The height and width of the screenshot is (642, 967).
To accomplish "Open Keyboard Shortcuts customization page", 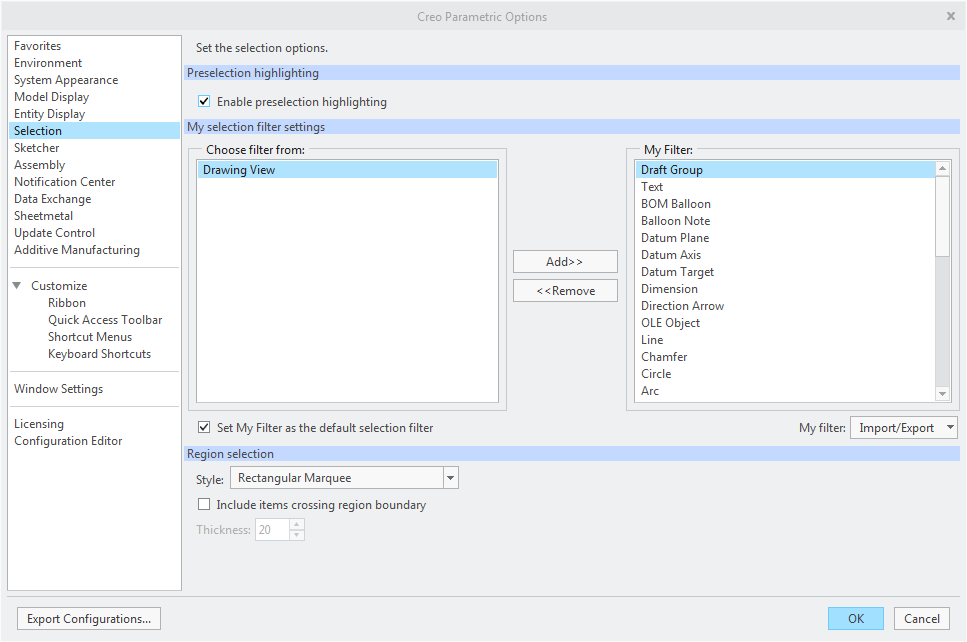I will pos(99,354).
